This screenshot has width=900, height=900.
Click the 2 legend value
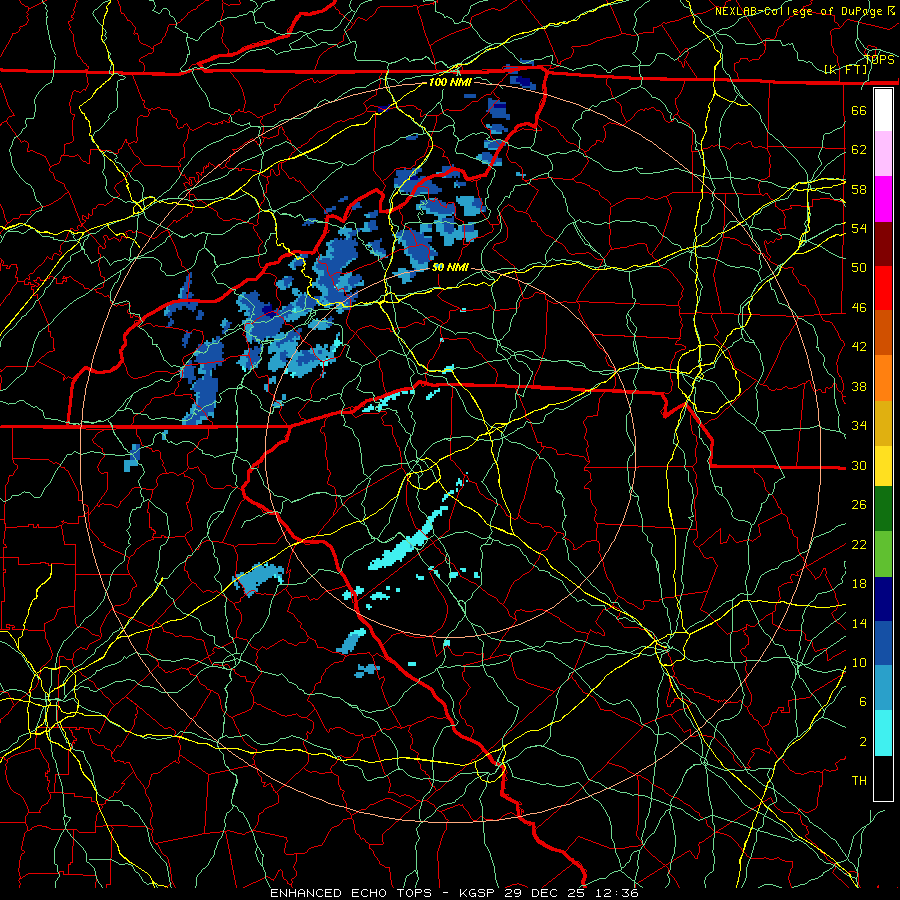point(862,742)
